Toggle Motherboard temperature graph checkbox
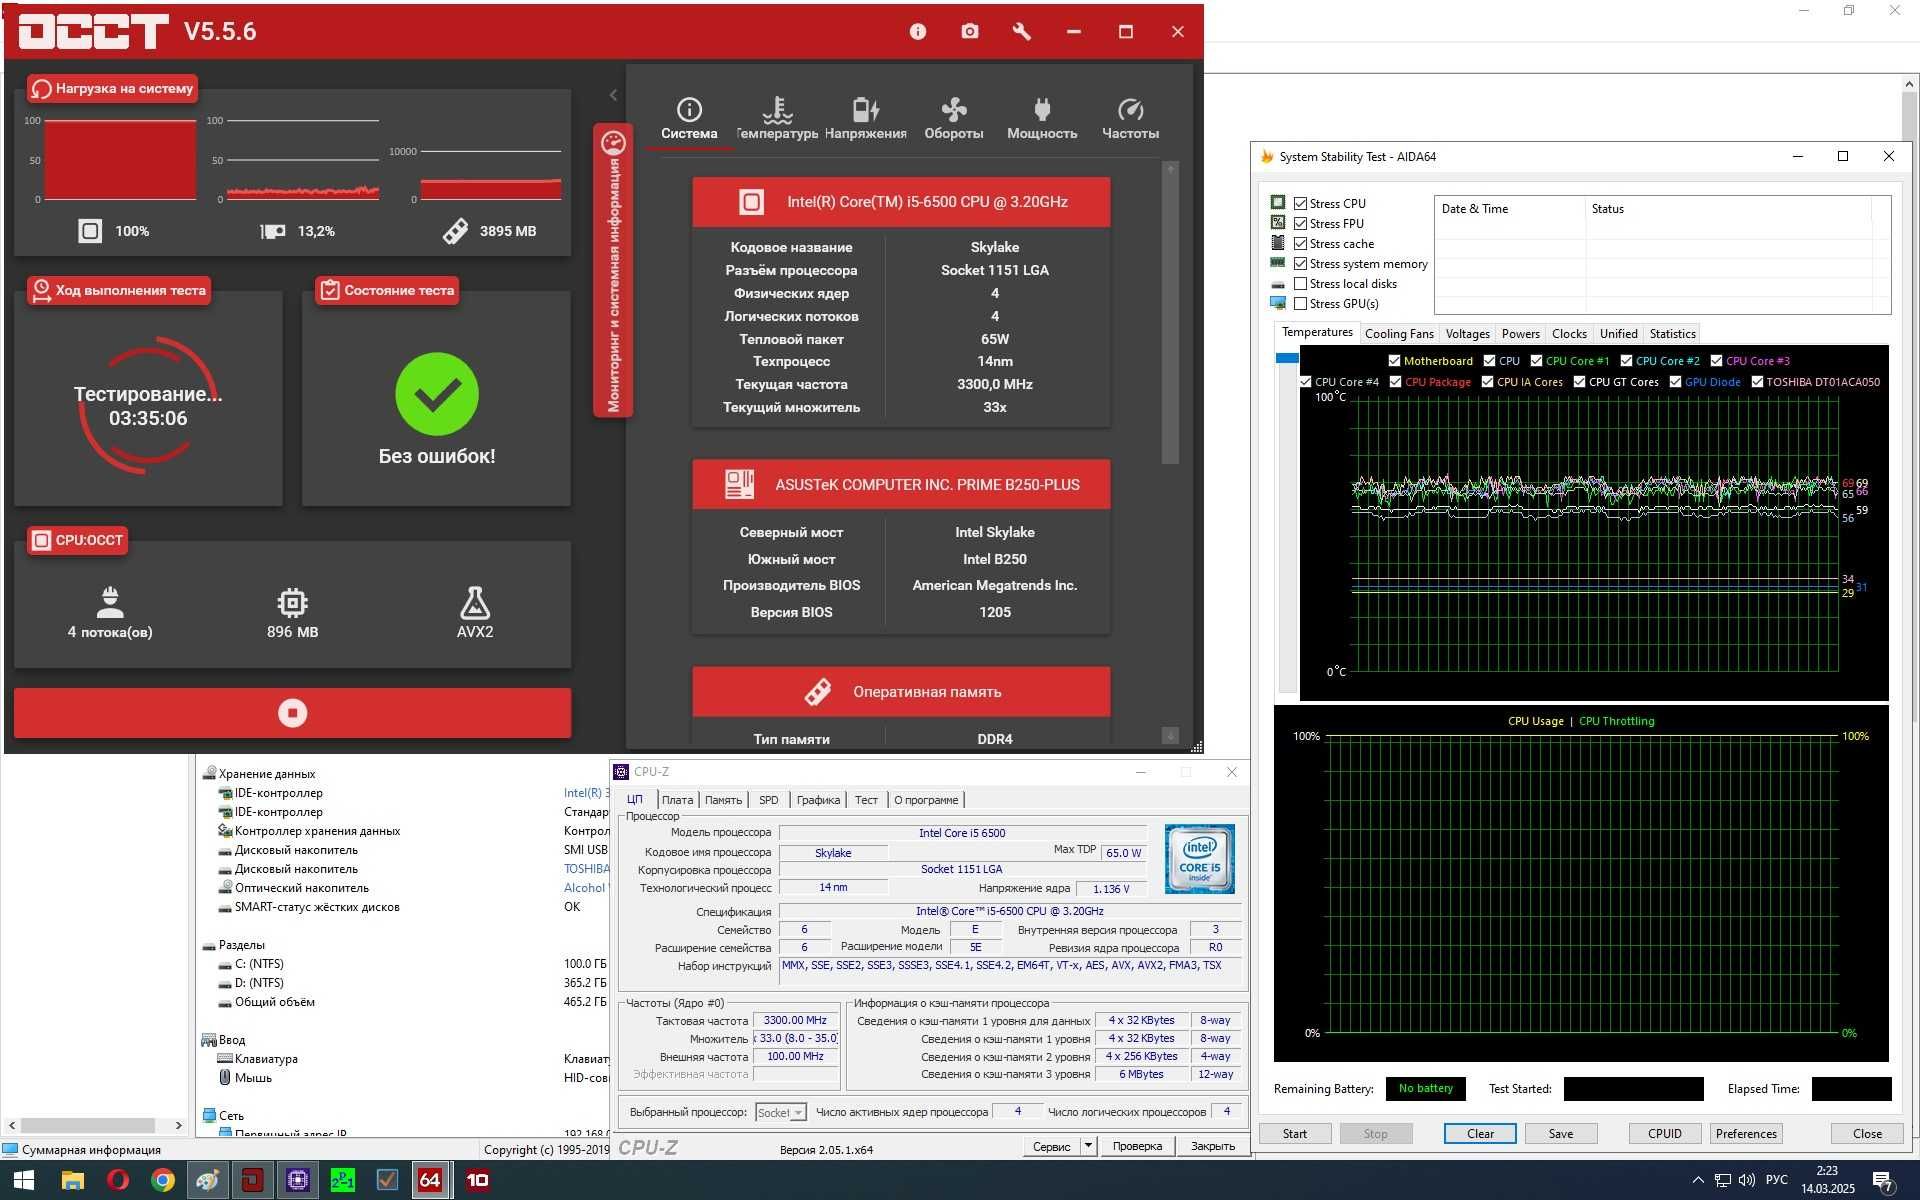This screenshot has width=1920, height=1200. 1394,361
